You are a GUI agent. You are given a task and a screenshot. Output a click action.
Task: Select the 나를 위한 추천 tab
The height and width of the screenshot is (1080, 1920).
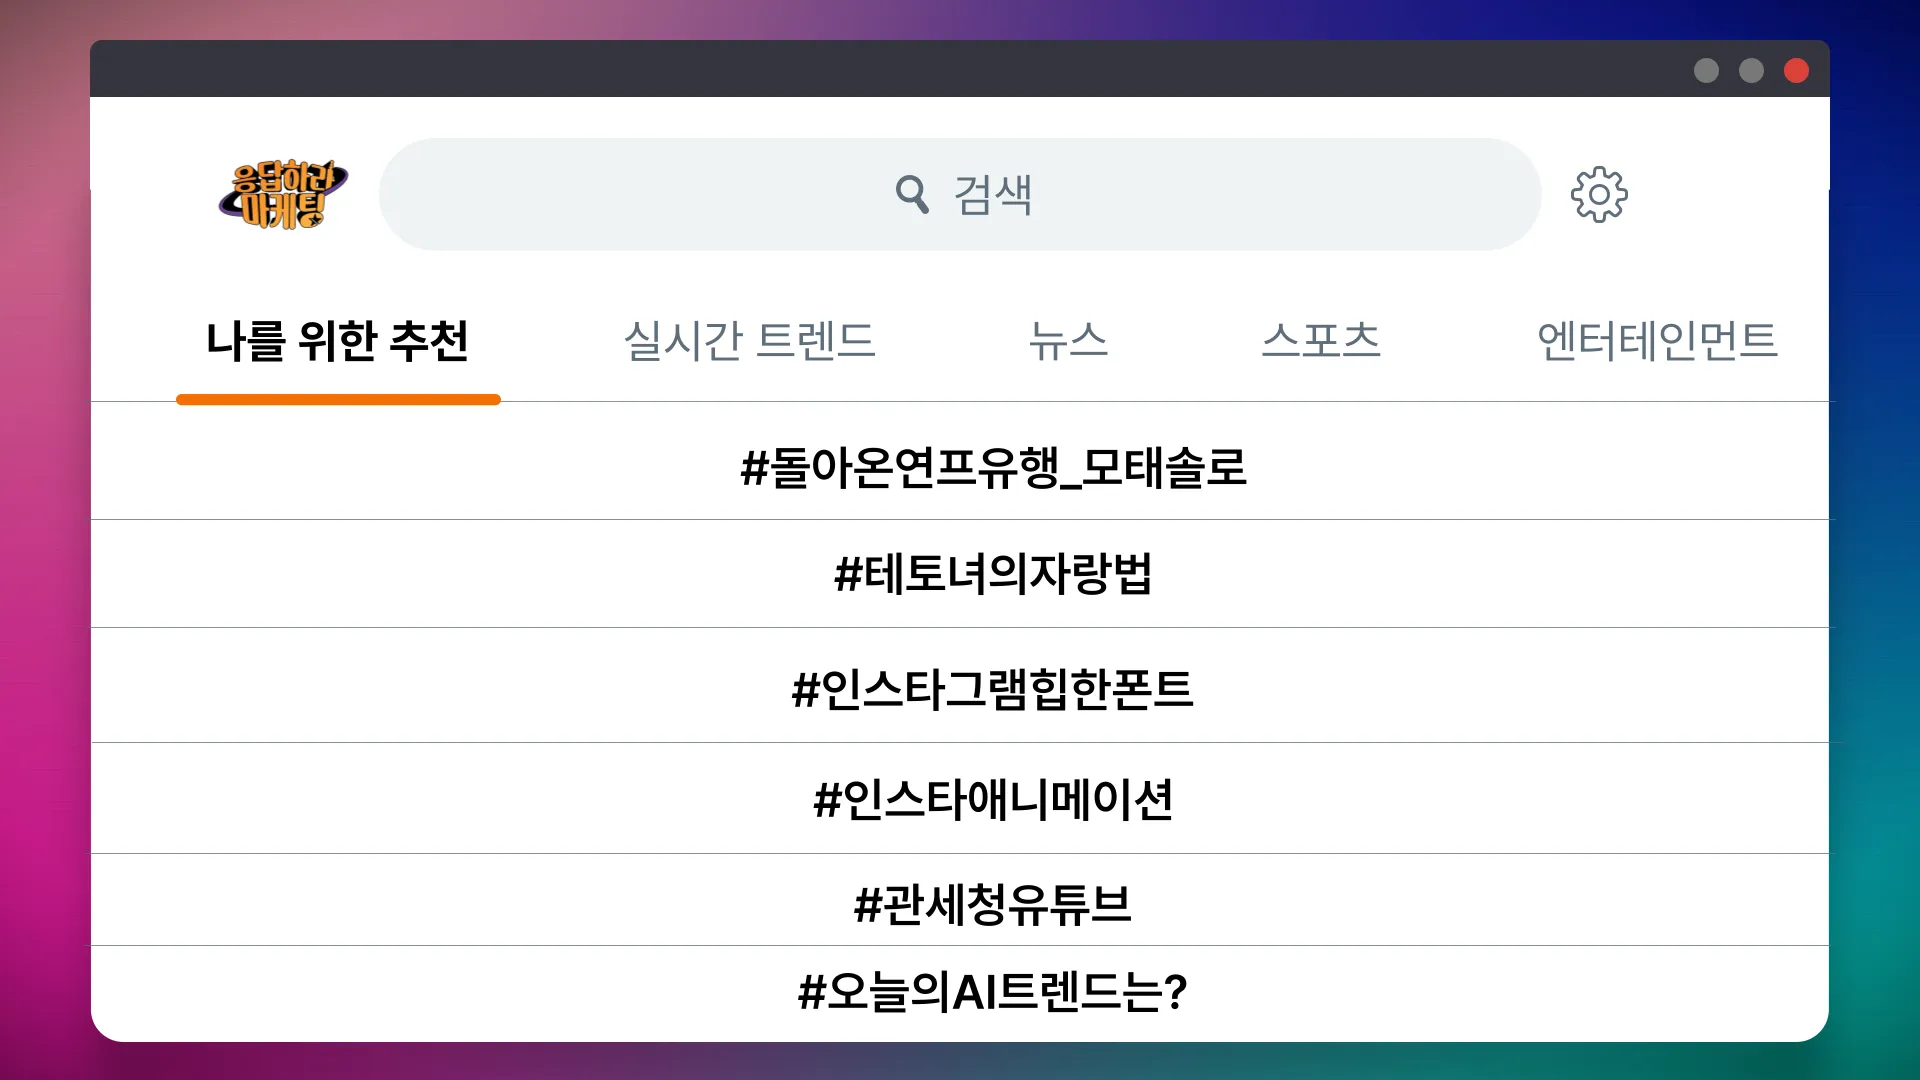click(x=338, y=341)
